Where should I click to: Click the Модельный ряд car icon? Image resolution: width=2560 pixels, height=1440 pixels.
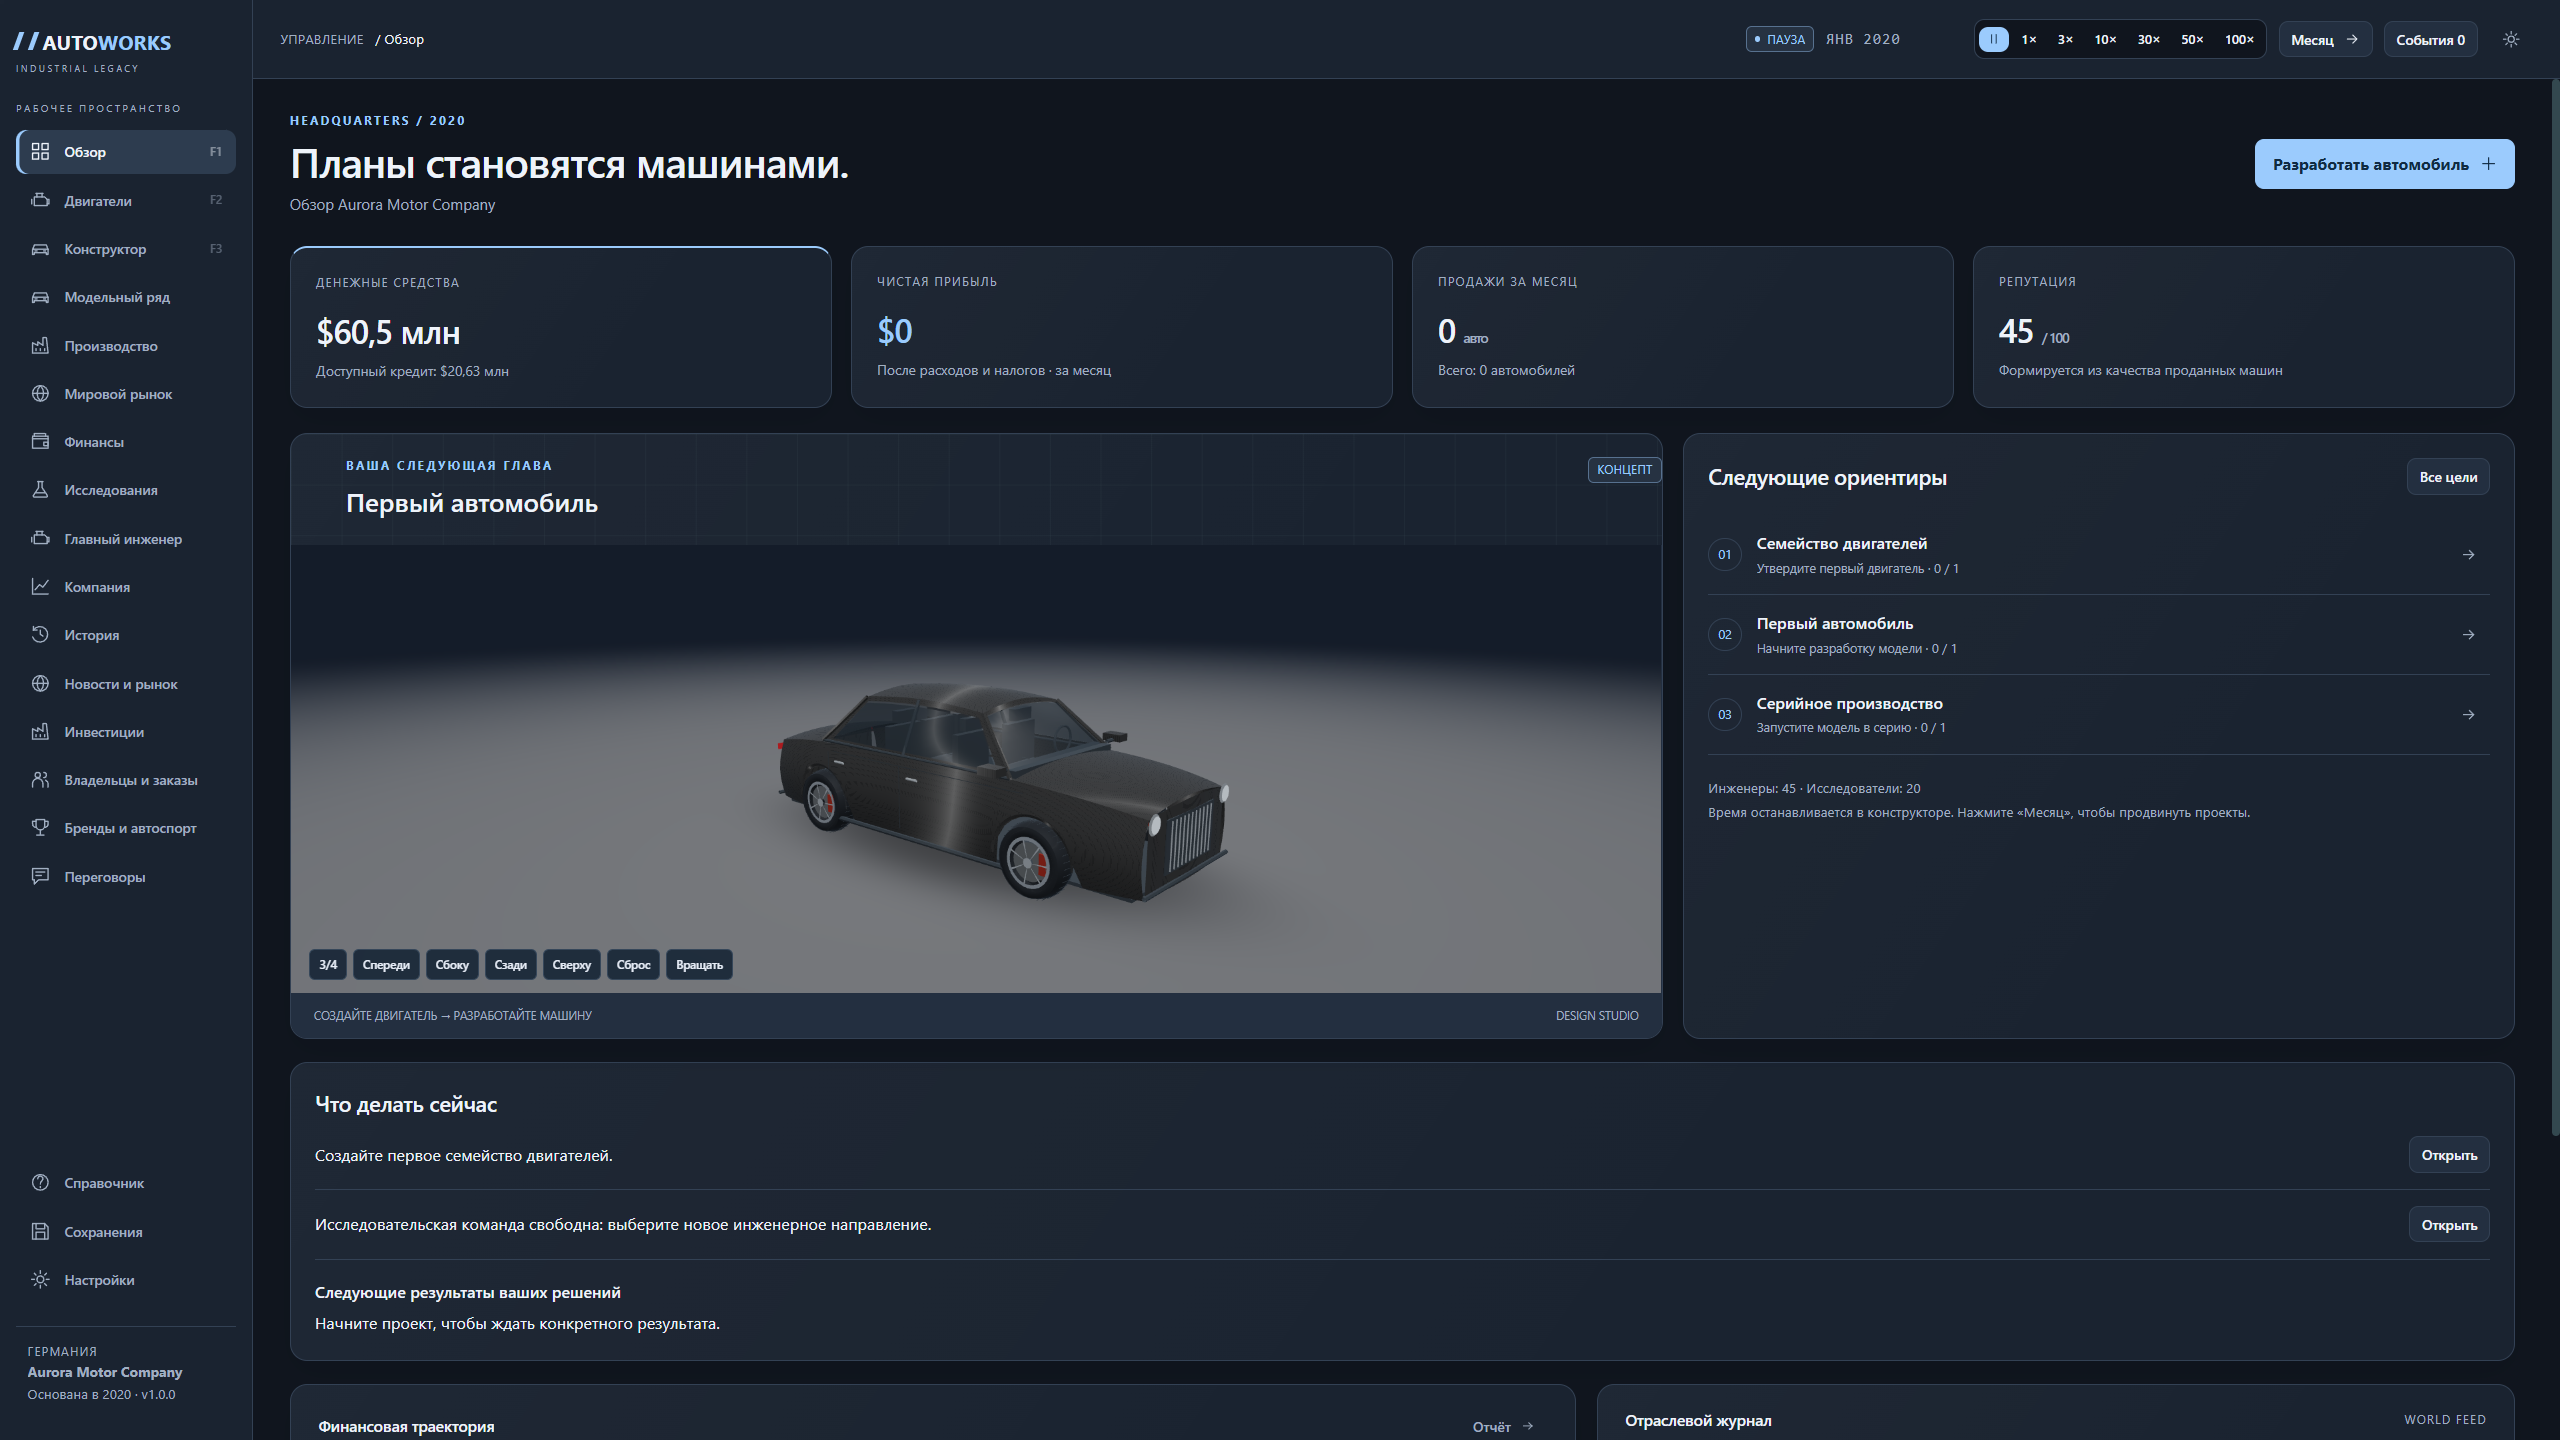40,297
